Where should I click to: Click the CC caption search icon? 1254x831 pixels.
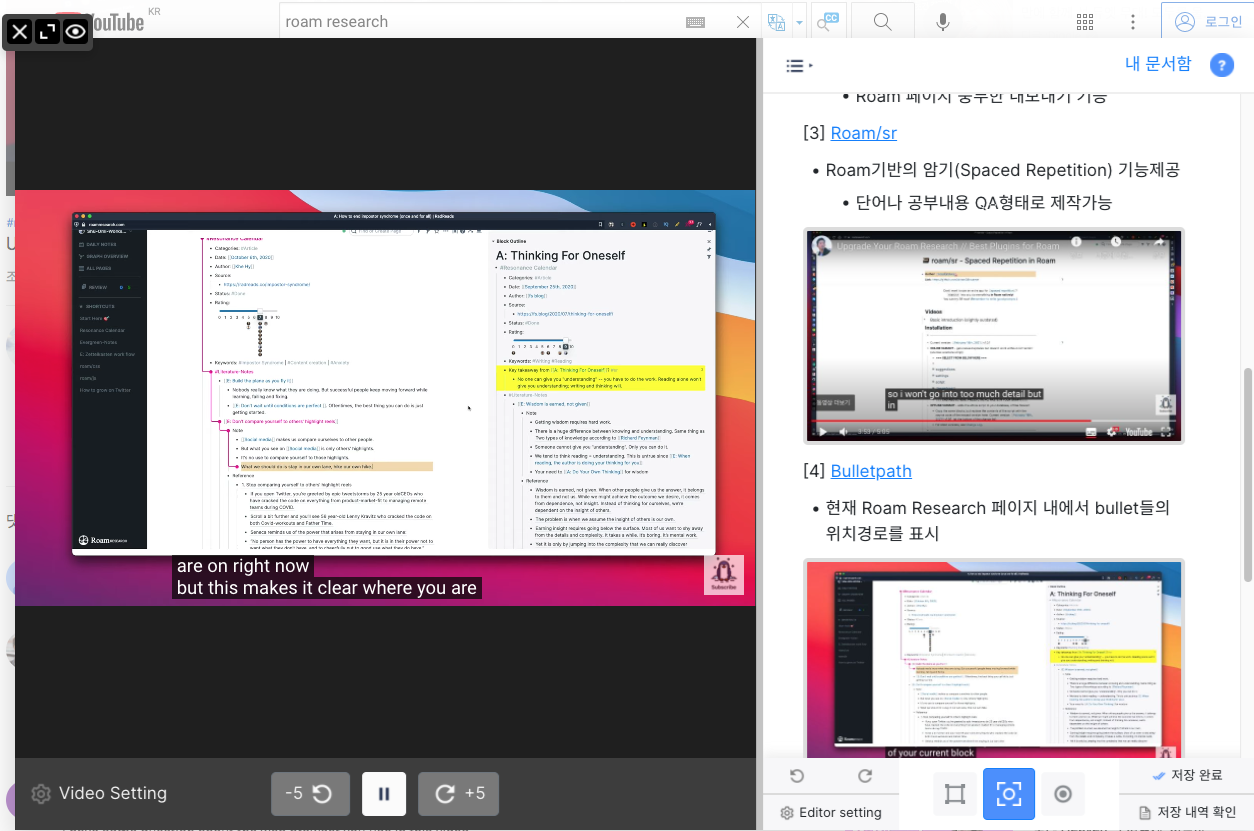[x=828, y=21]
